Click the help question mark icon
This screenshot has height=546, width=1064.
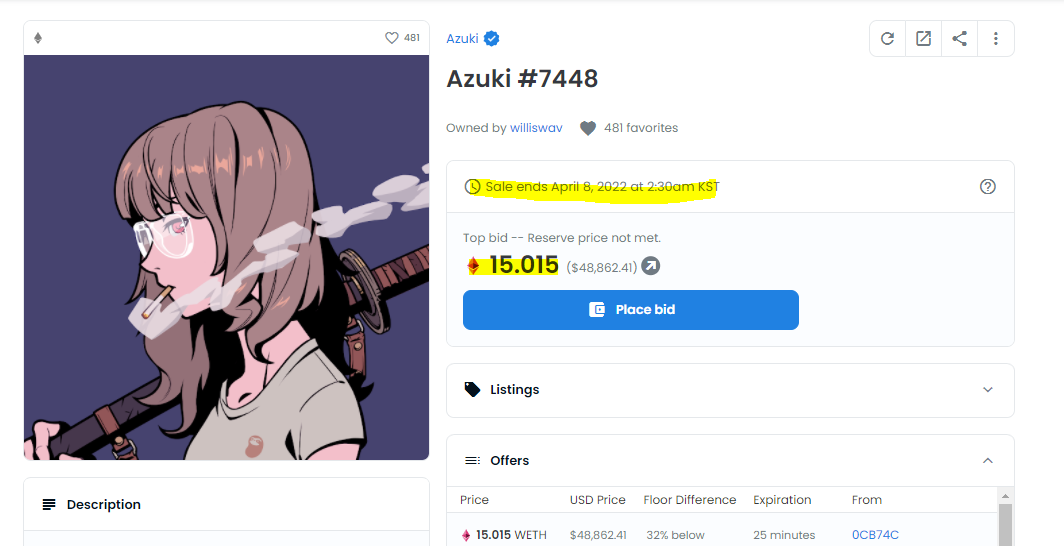987,187
